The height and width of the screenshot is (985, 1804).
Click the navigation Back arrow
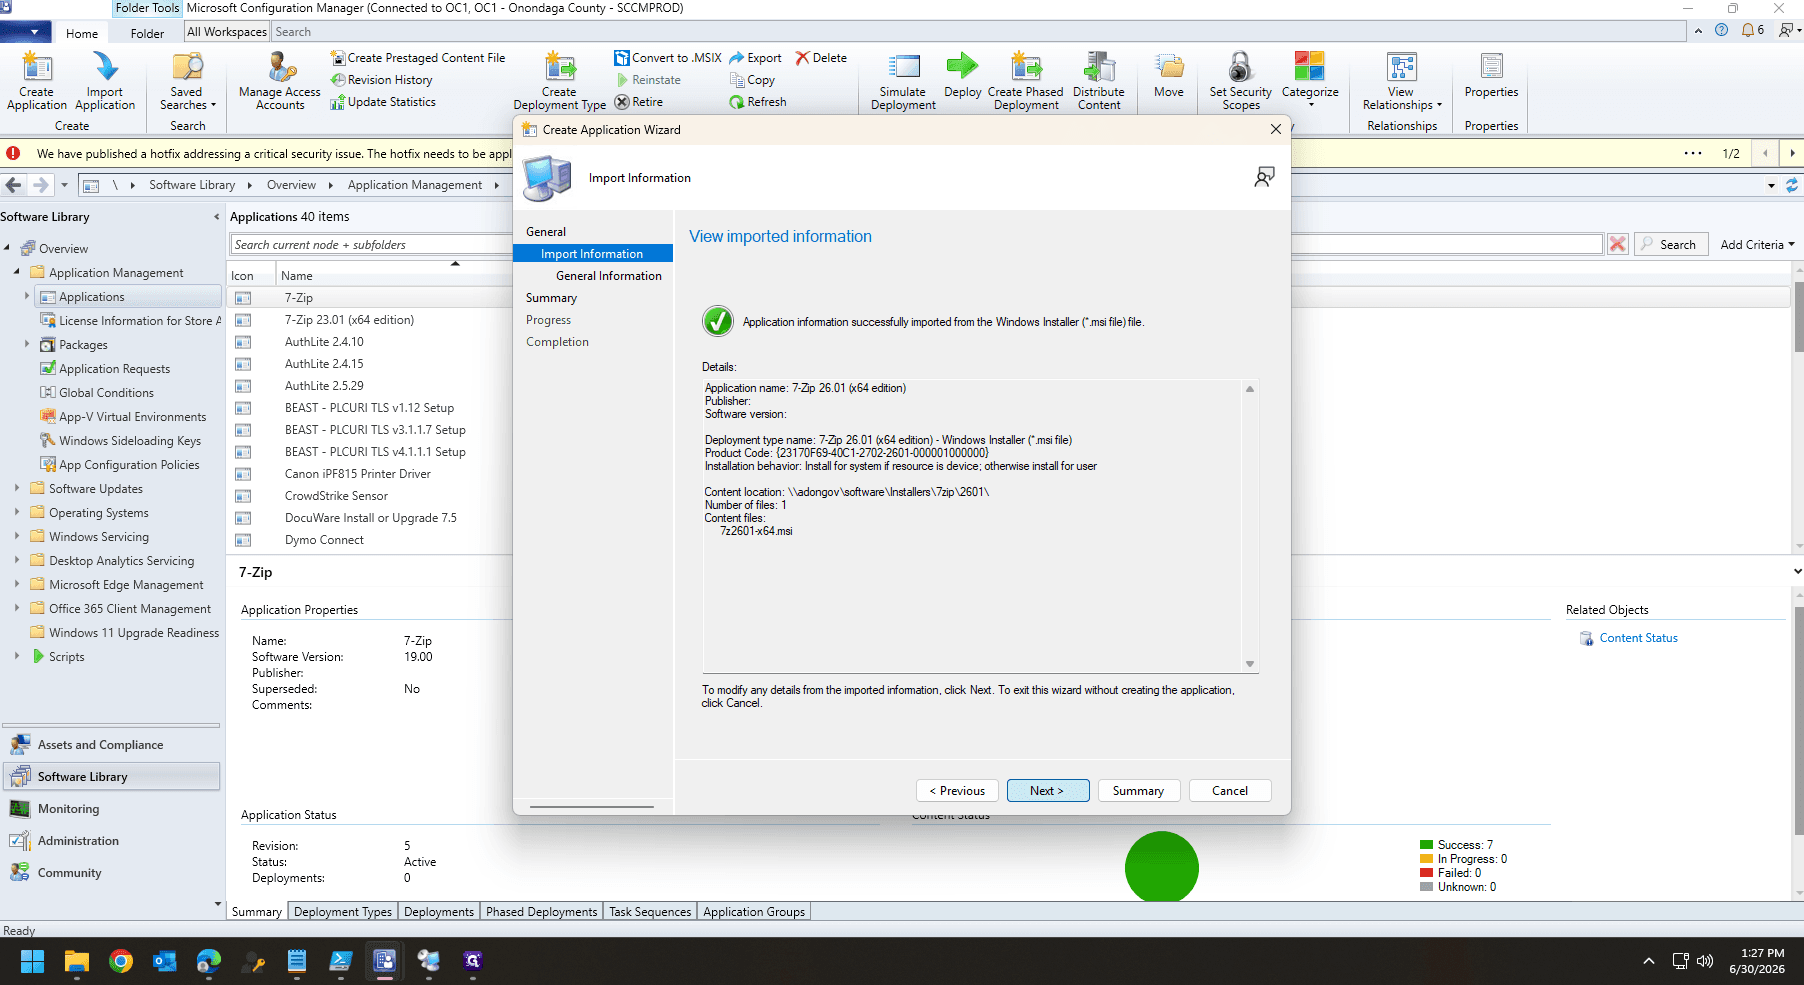pos(14,185)
